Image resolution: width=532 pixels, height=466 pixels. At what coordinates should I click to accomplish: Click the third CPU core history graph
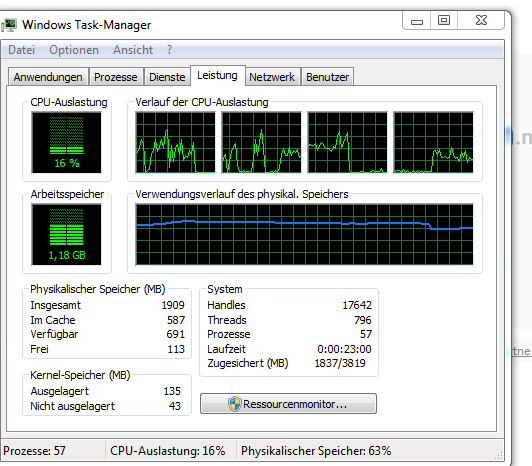click(347, 143)
